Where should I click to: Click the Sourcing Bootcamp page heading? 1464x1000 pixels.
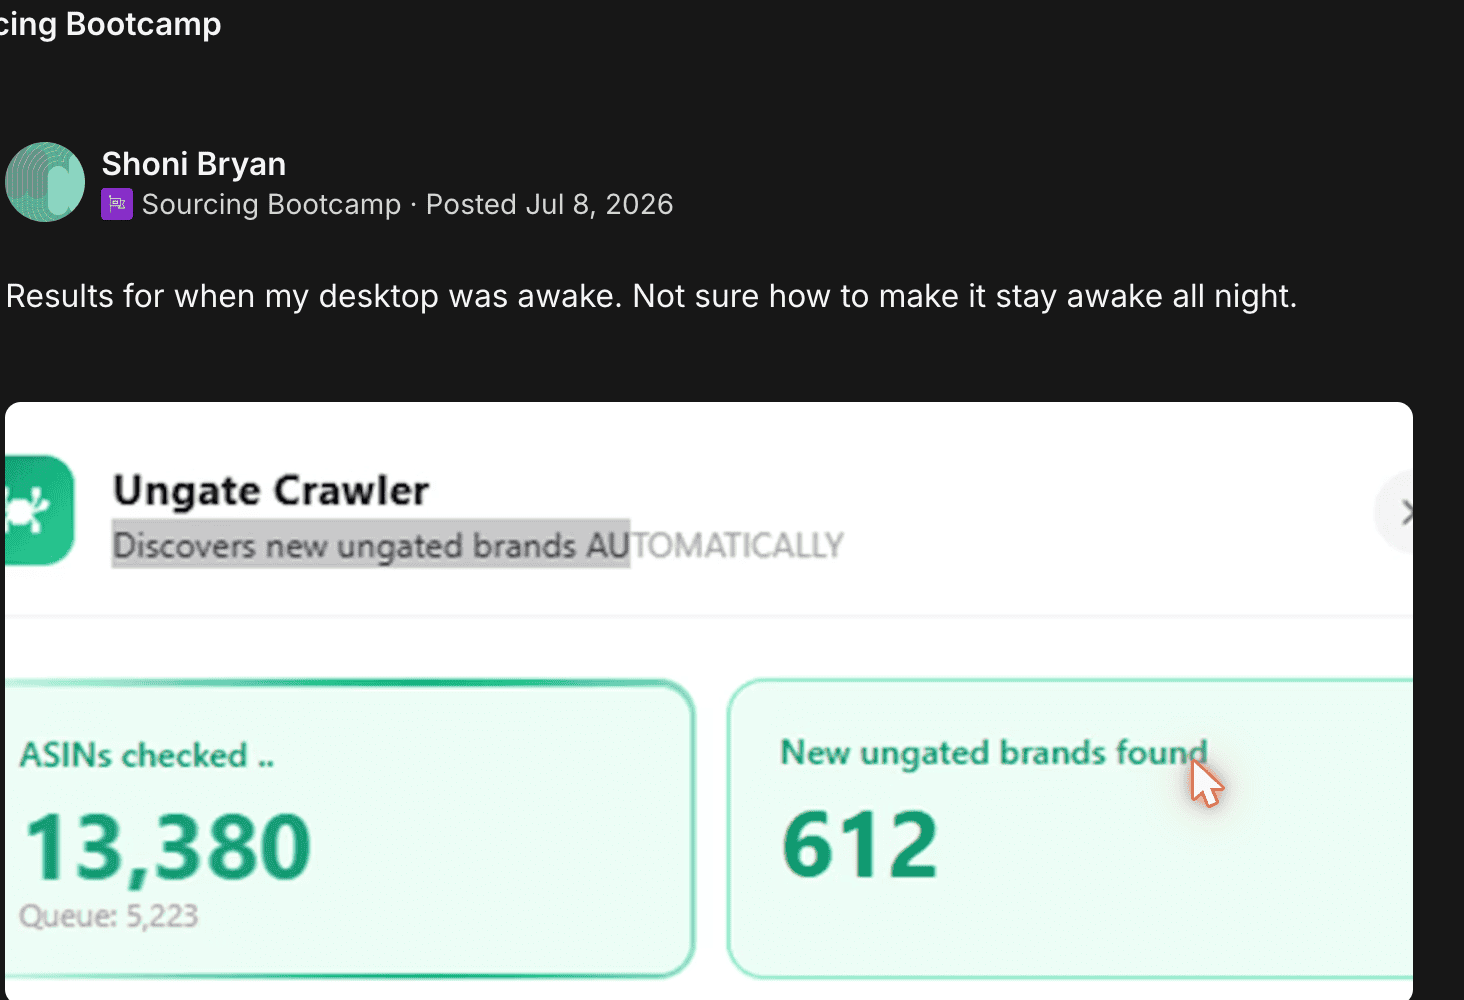tap(110, 23)
